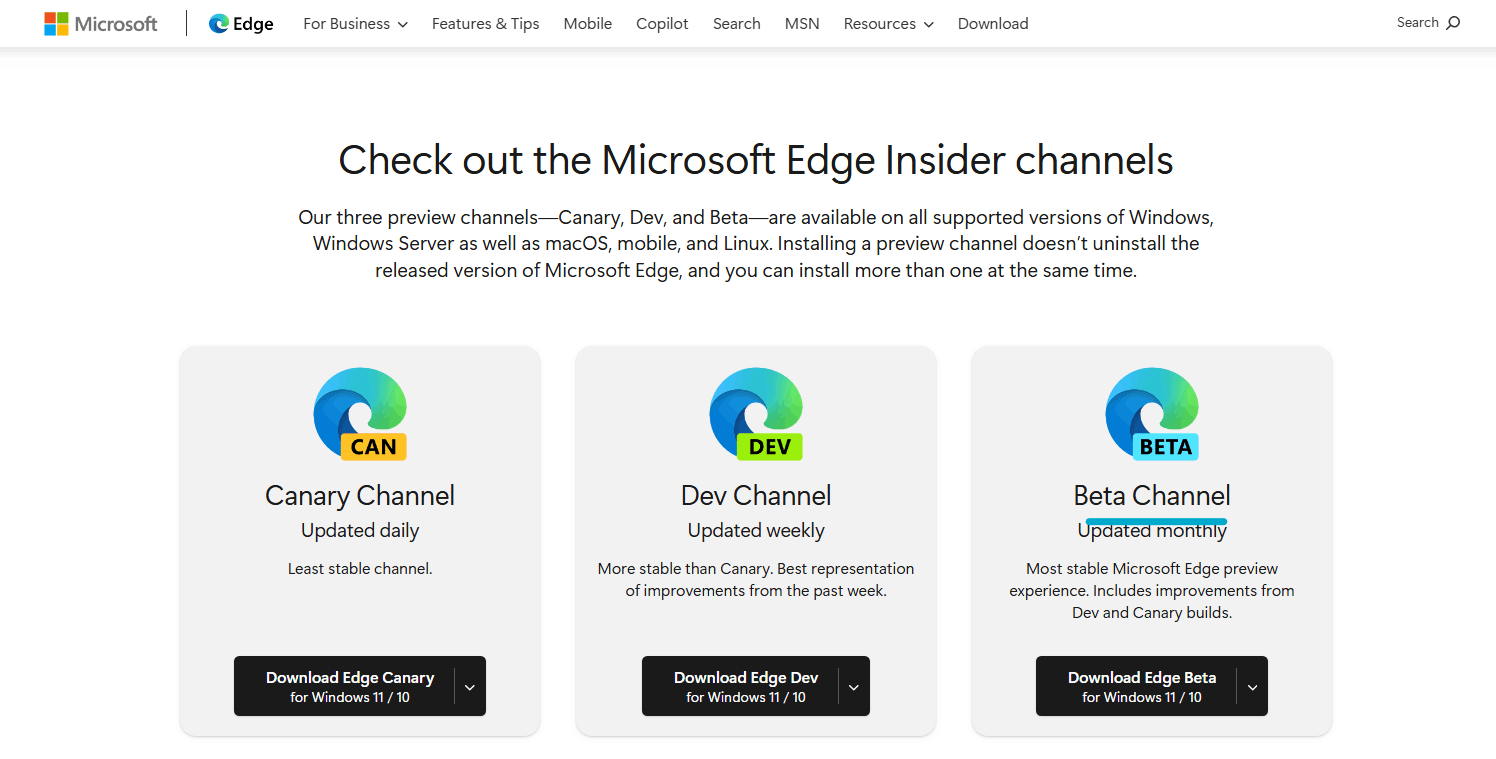Click the Download Edge Dev button
Viewport: 1496px width, 759px height.
[x=744, y=686]
